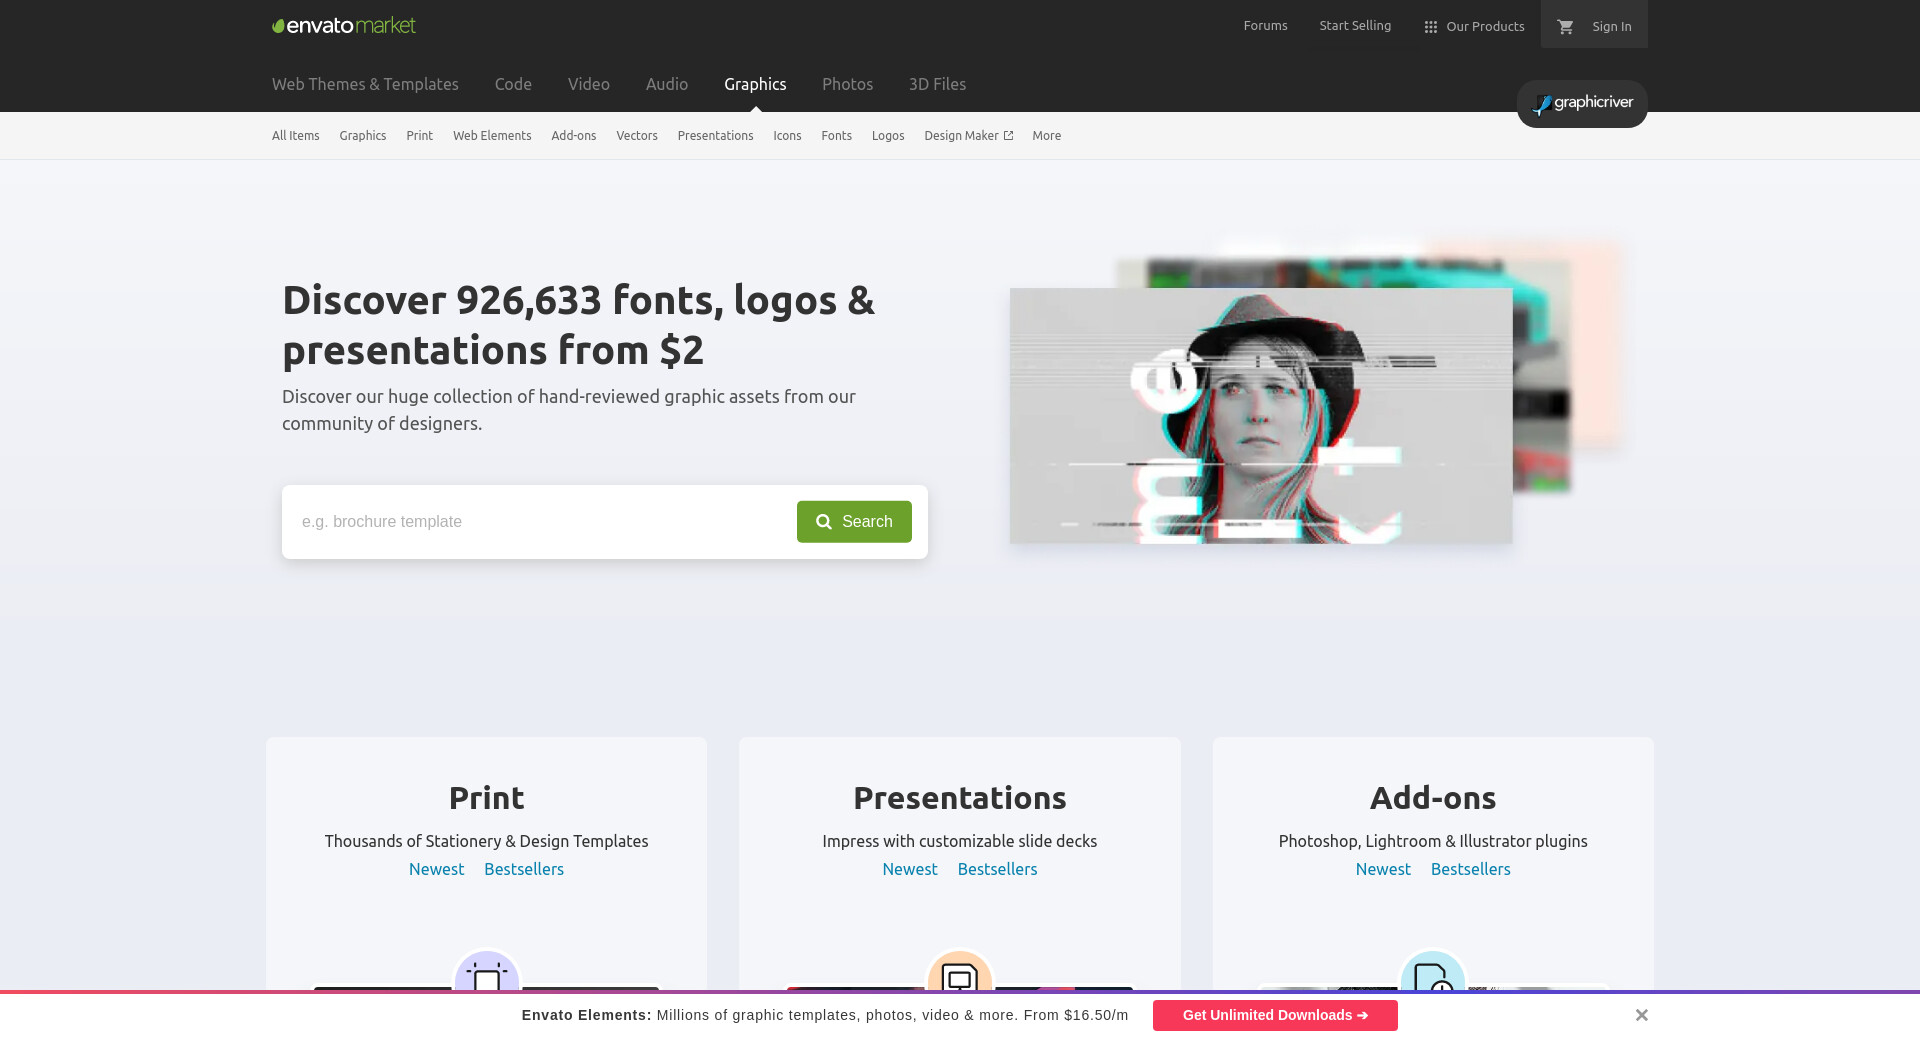
Task: Switch to the Code marketplace tab
Action: tap(513, 84)
